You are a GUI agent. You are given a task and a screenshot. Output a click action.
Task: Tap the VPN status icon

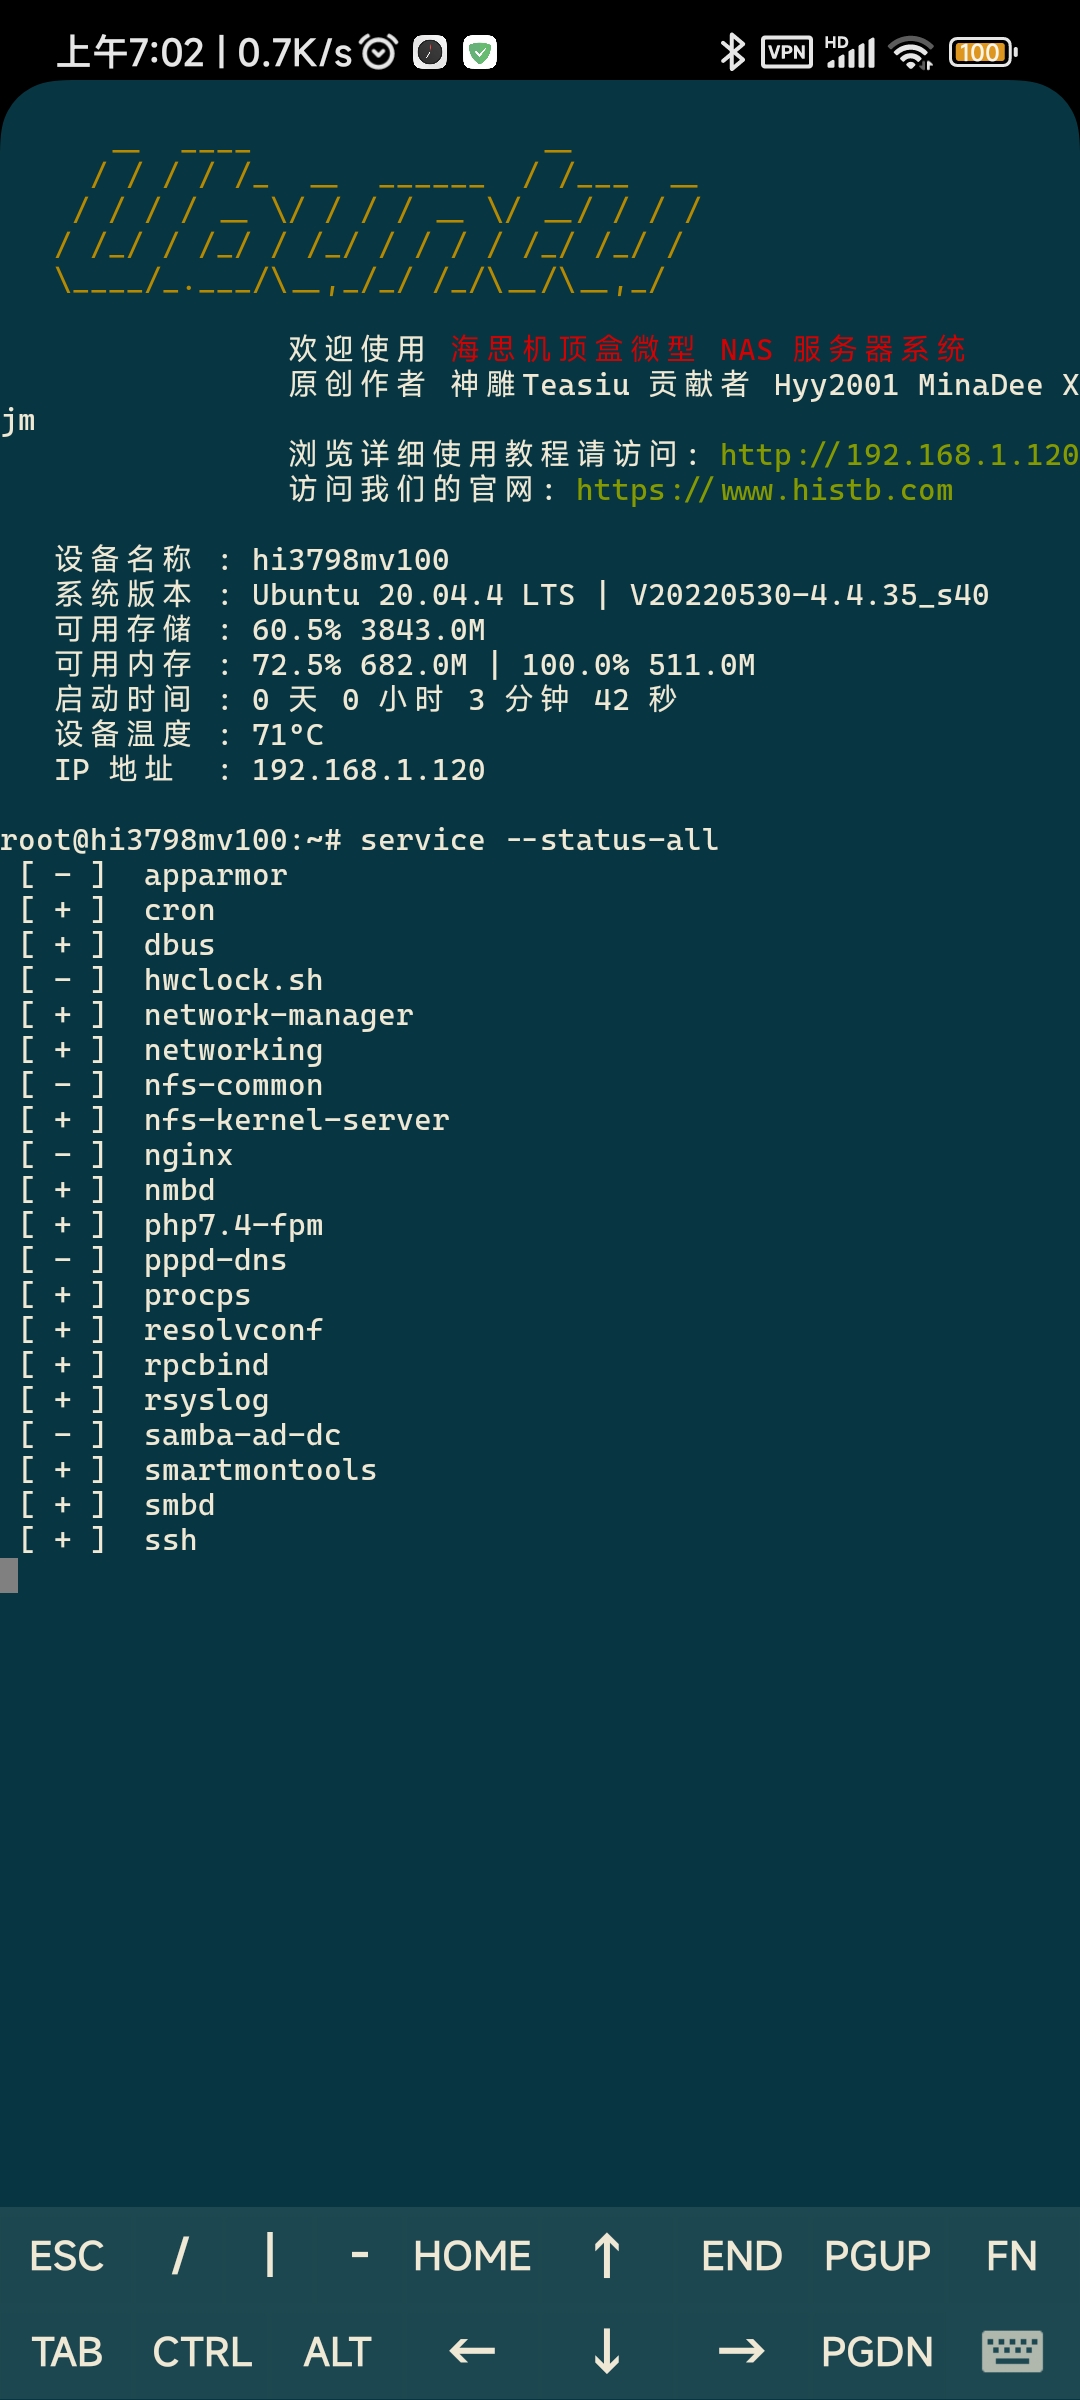(x=787, y=52)
